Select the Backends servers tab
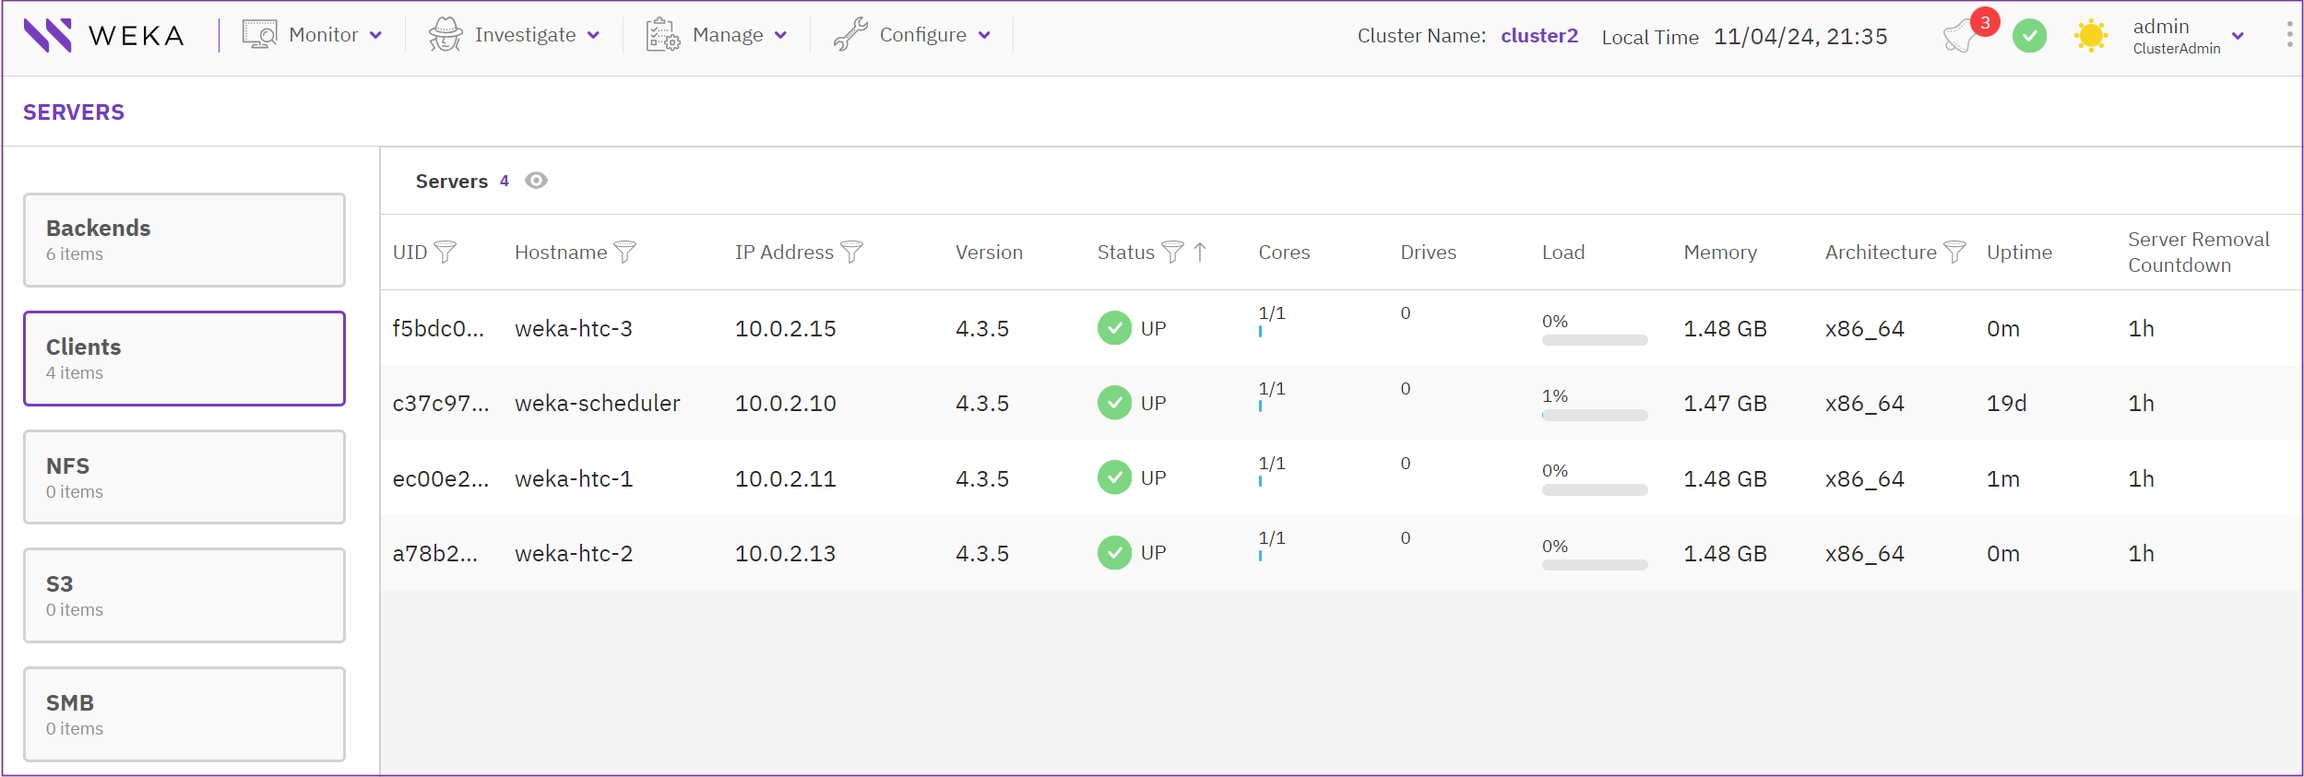Viewport: 2304px width, 777px height. point(184,240)
